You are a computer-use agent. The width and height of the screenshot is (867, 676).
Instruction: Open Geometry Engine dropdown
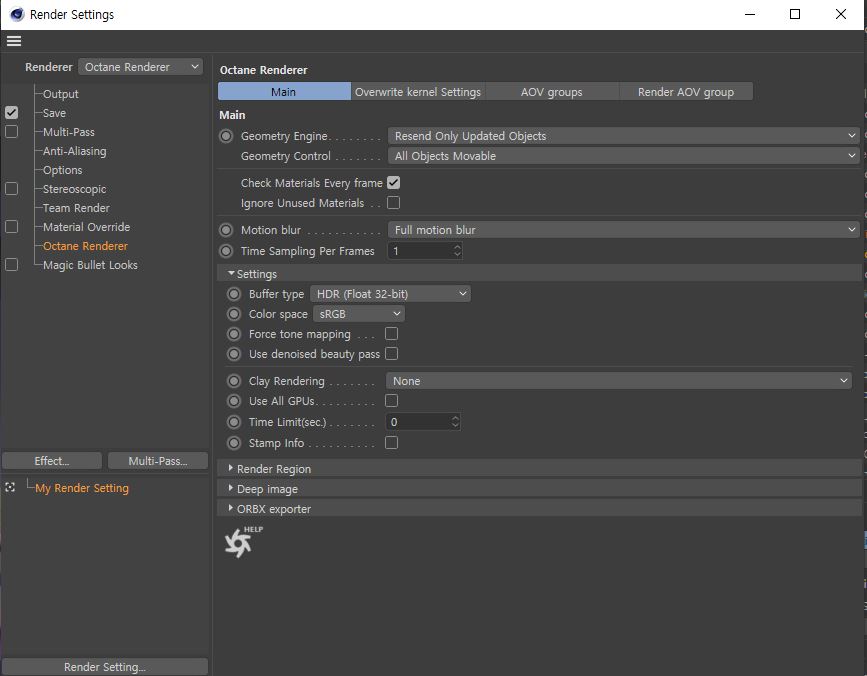[624, 136]
